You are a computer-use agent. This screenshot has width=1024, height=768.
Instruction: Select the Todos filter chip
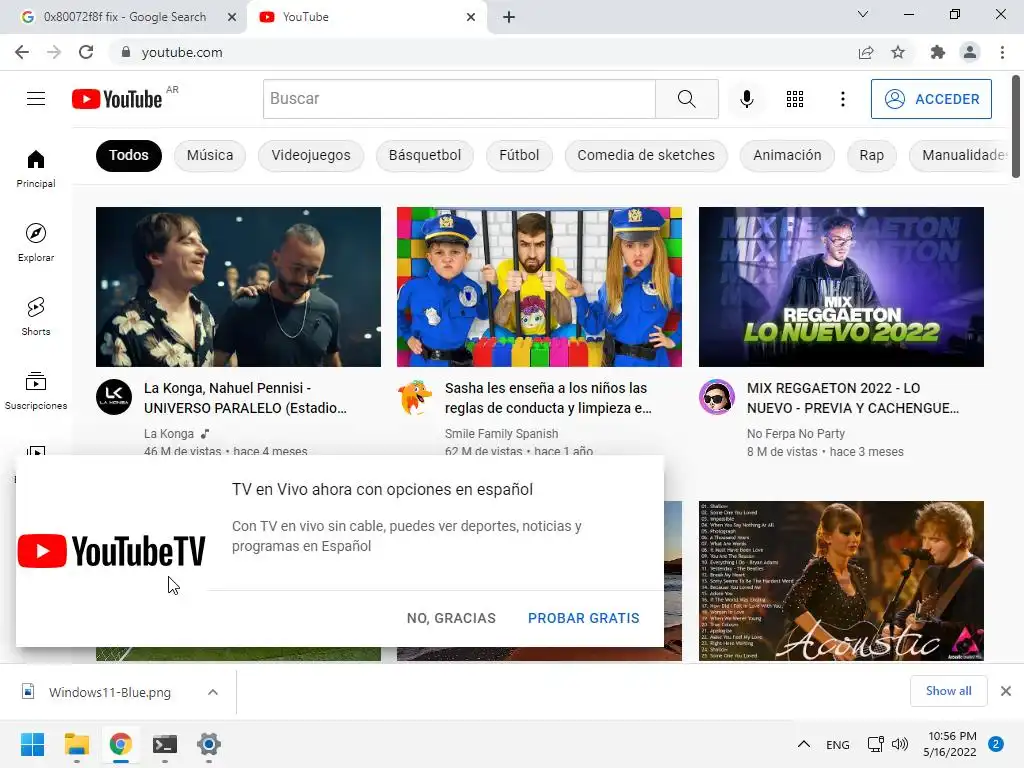(129, 155)
